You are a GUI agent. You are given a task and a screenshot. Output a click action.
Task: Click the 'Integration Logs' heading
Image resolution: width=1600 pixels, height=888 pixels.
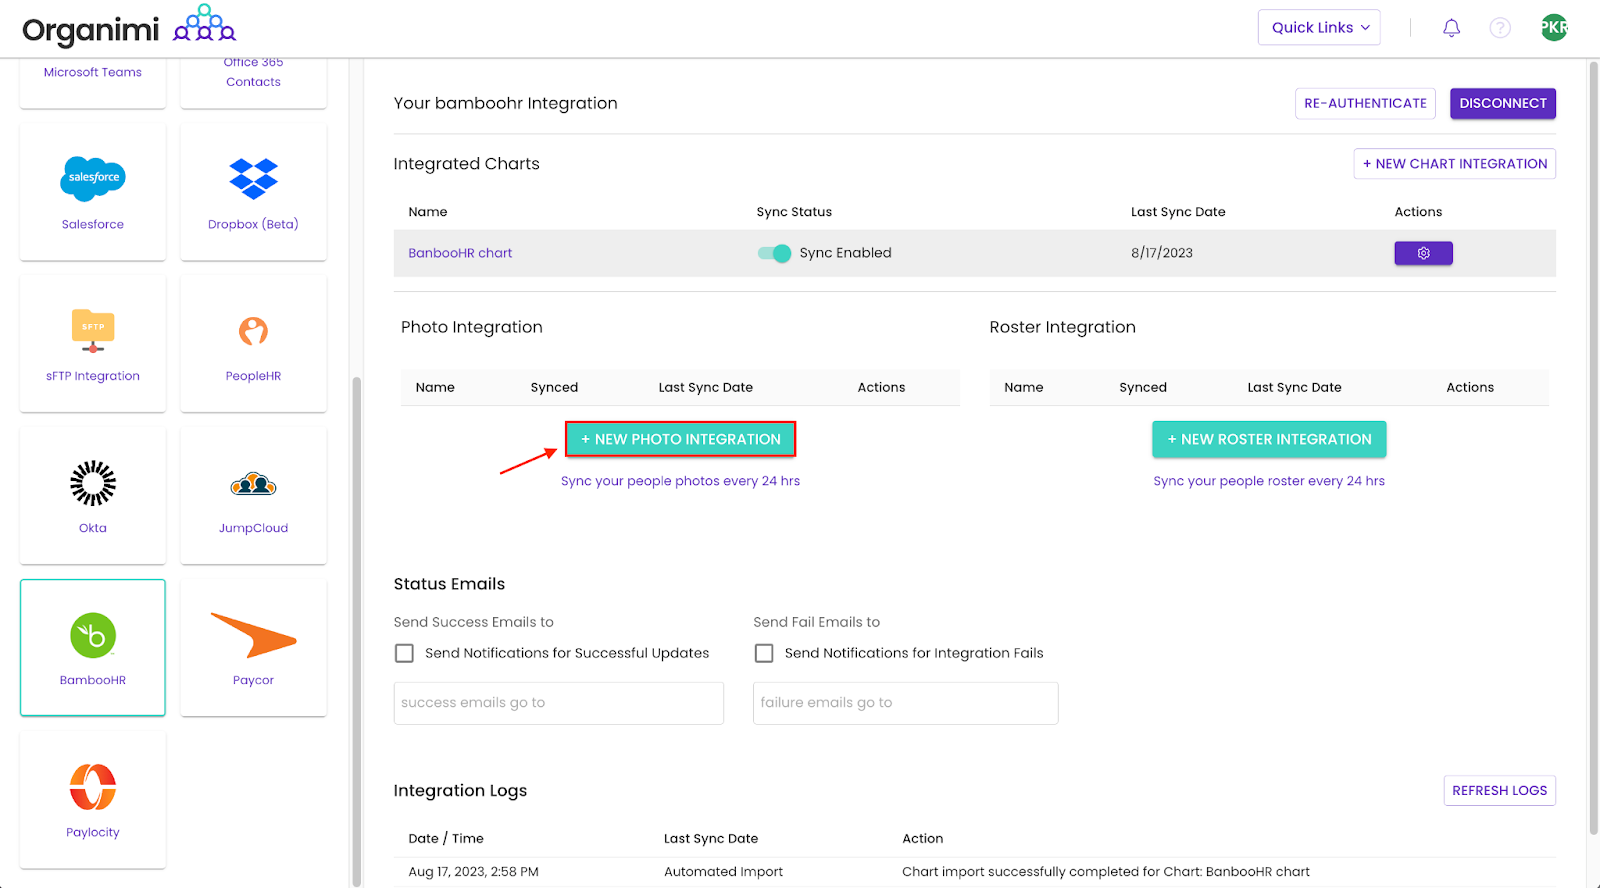tap(460, 791)
